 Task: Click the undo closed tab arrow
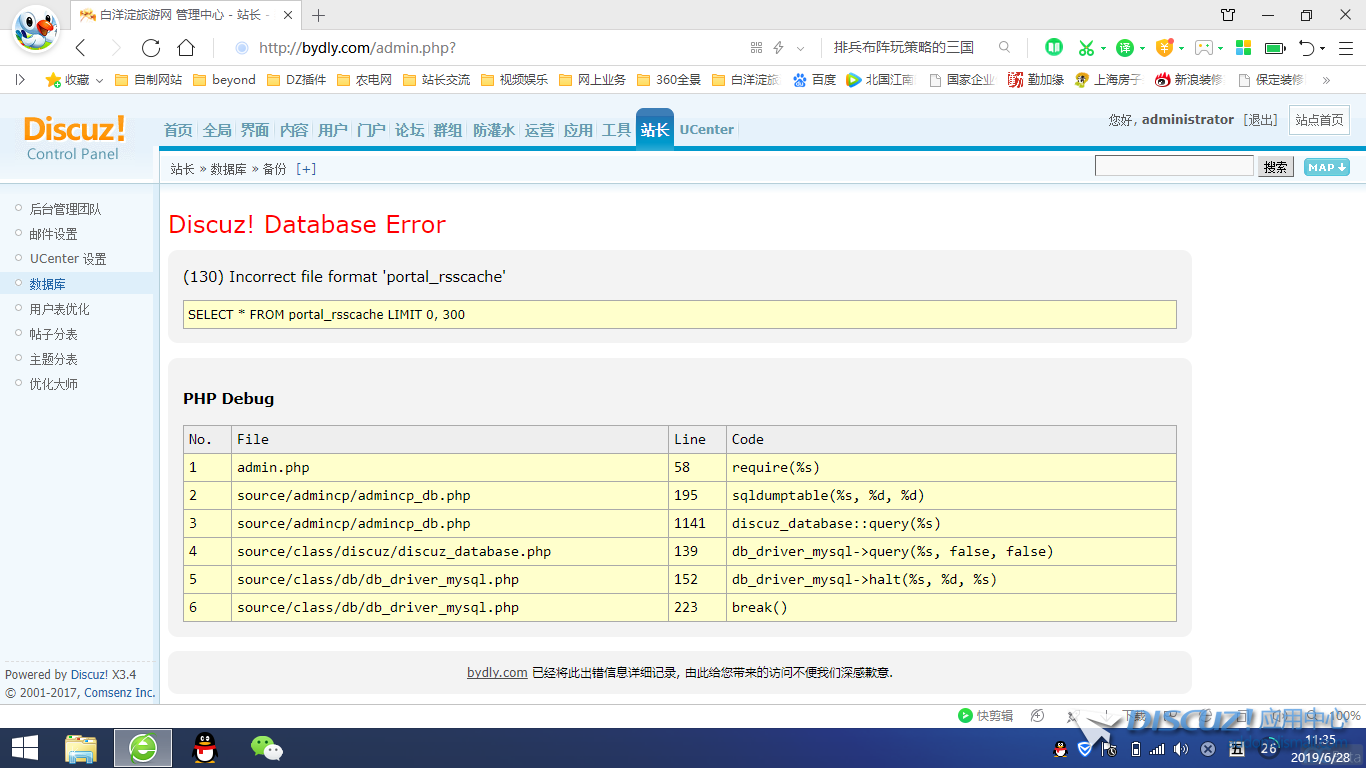[1307, 47]
